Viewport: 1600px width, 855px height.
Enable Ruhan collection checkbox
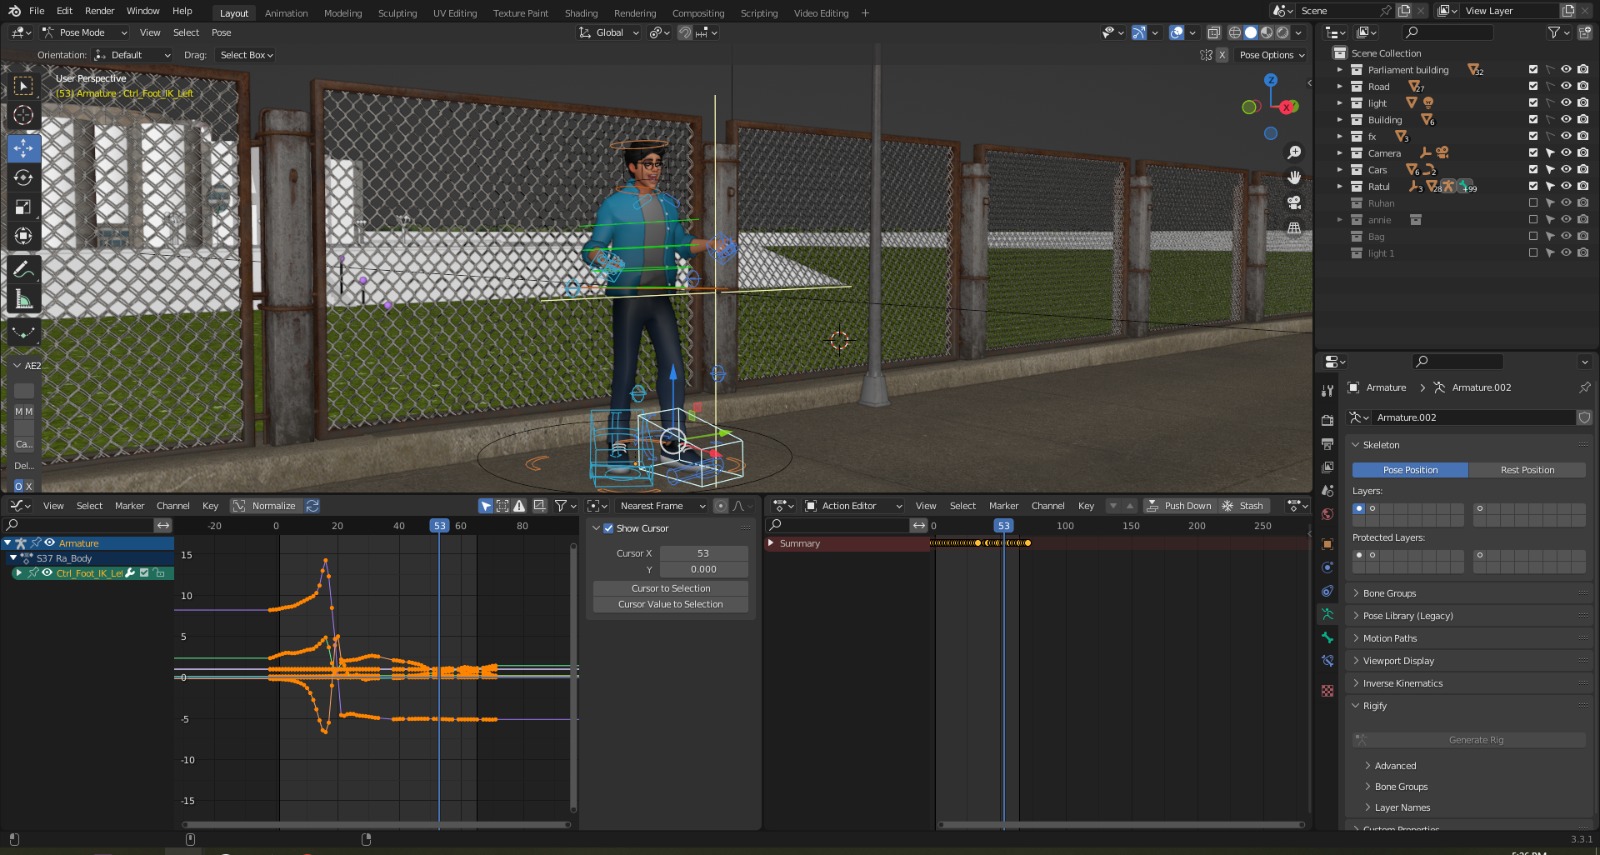coord(1533,203)
